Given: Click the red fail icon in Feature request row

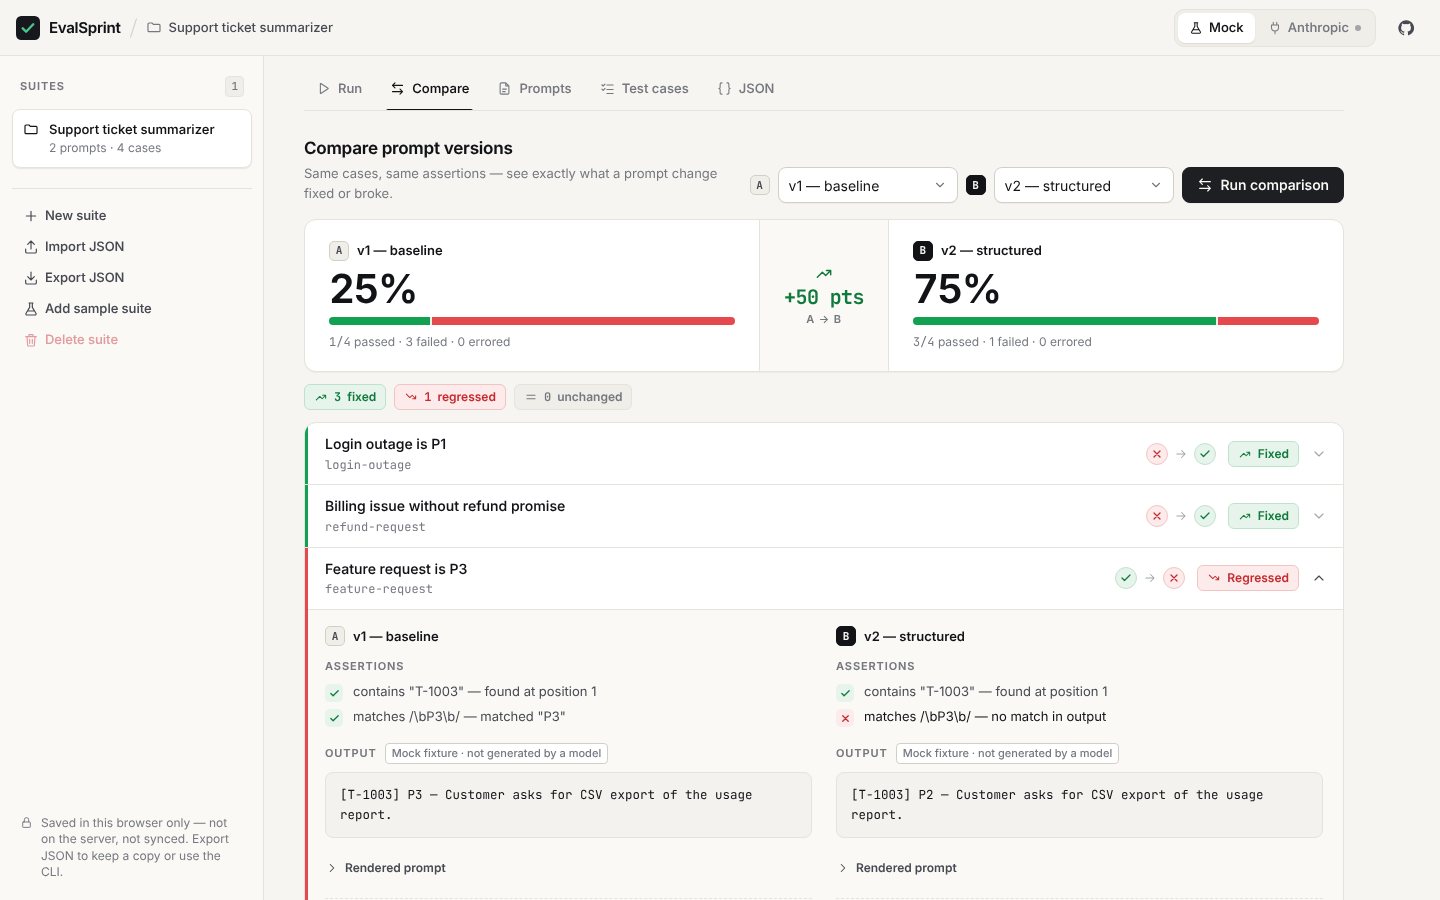Looking at the screenshot, I should [1174, 578].
